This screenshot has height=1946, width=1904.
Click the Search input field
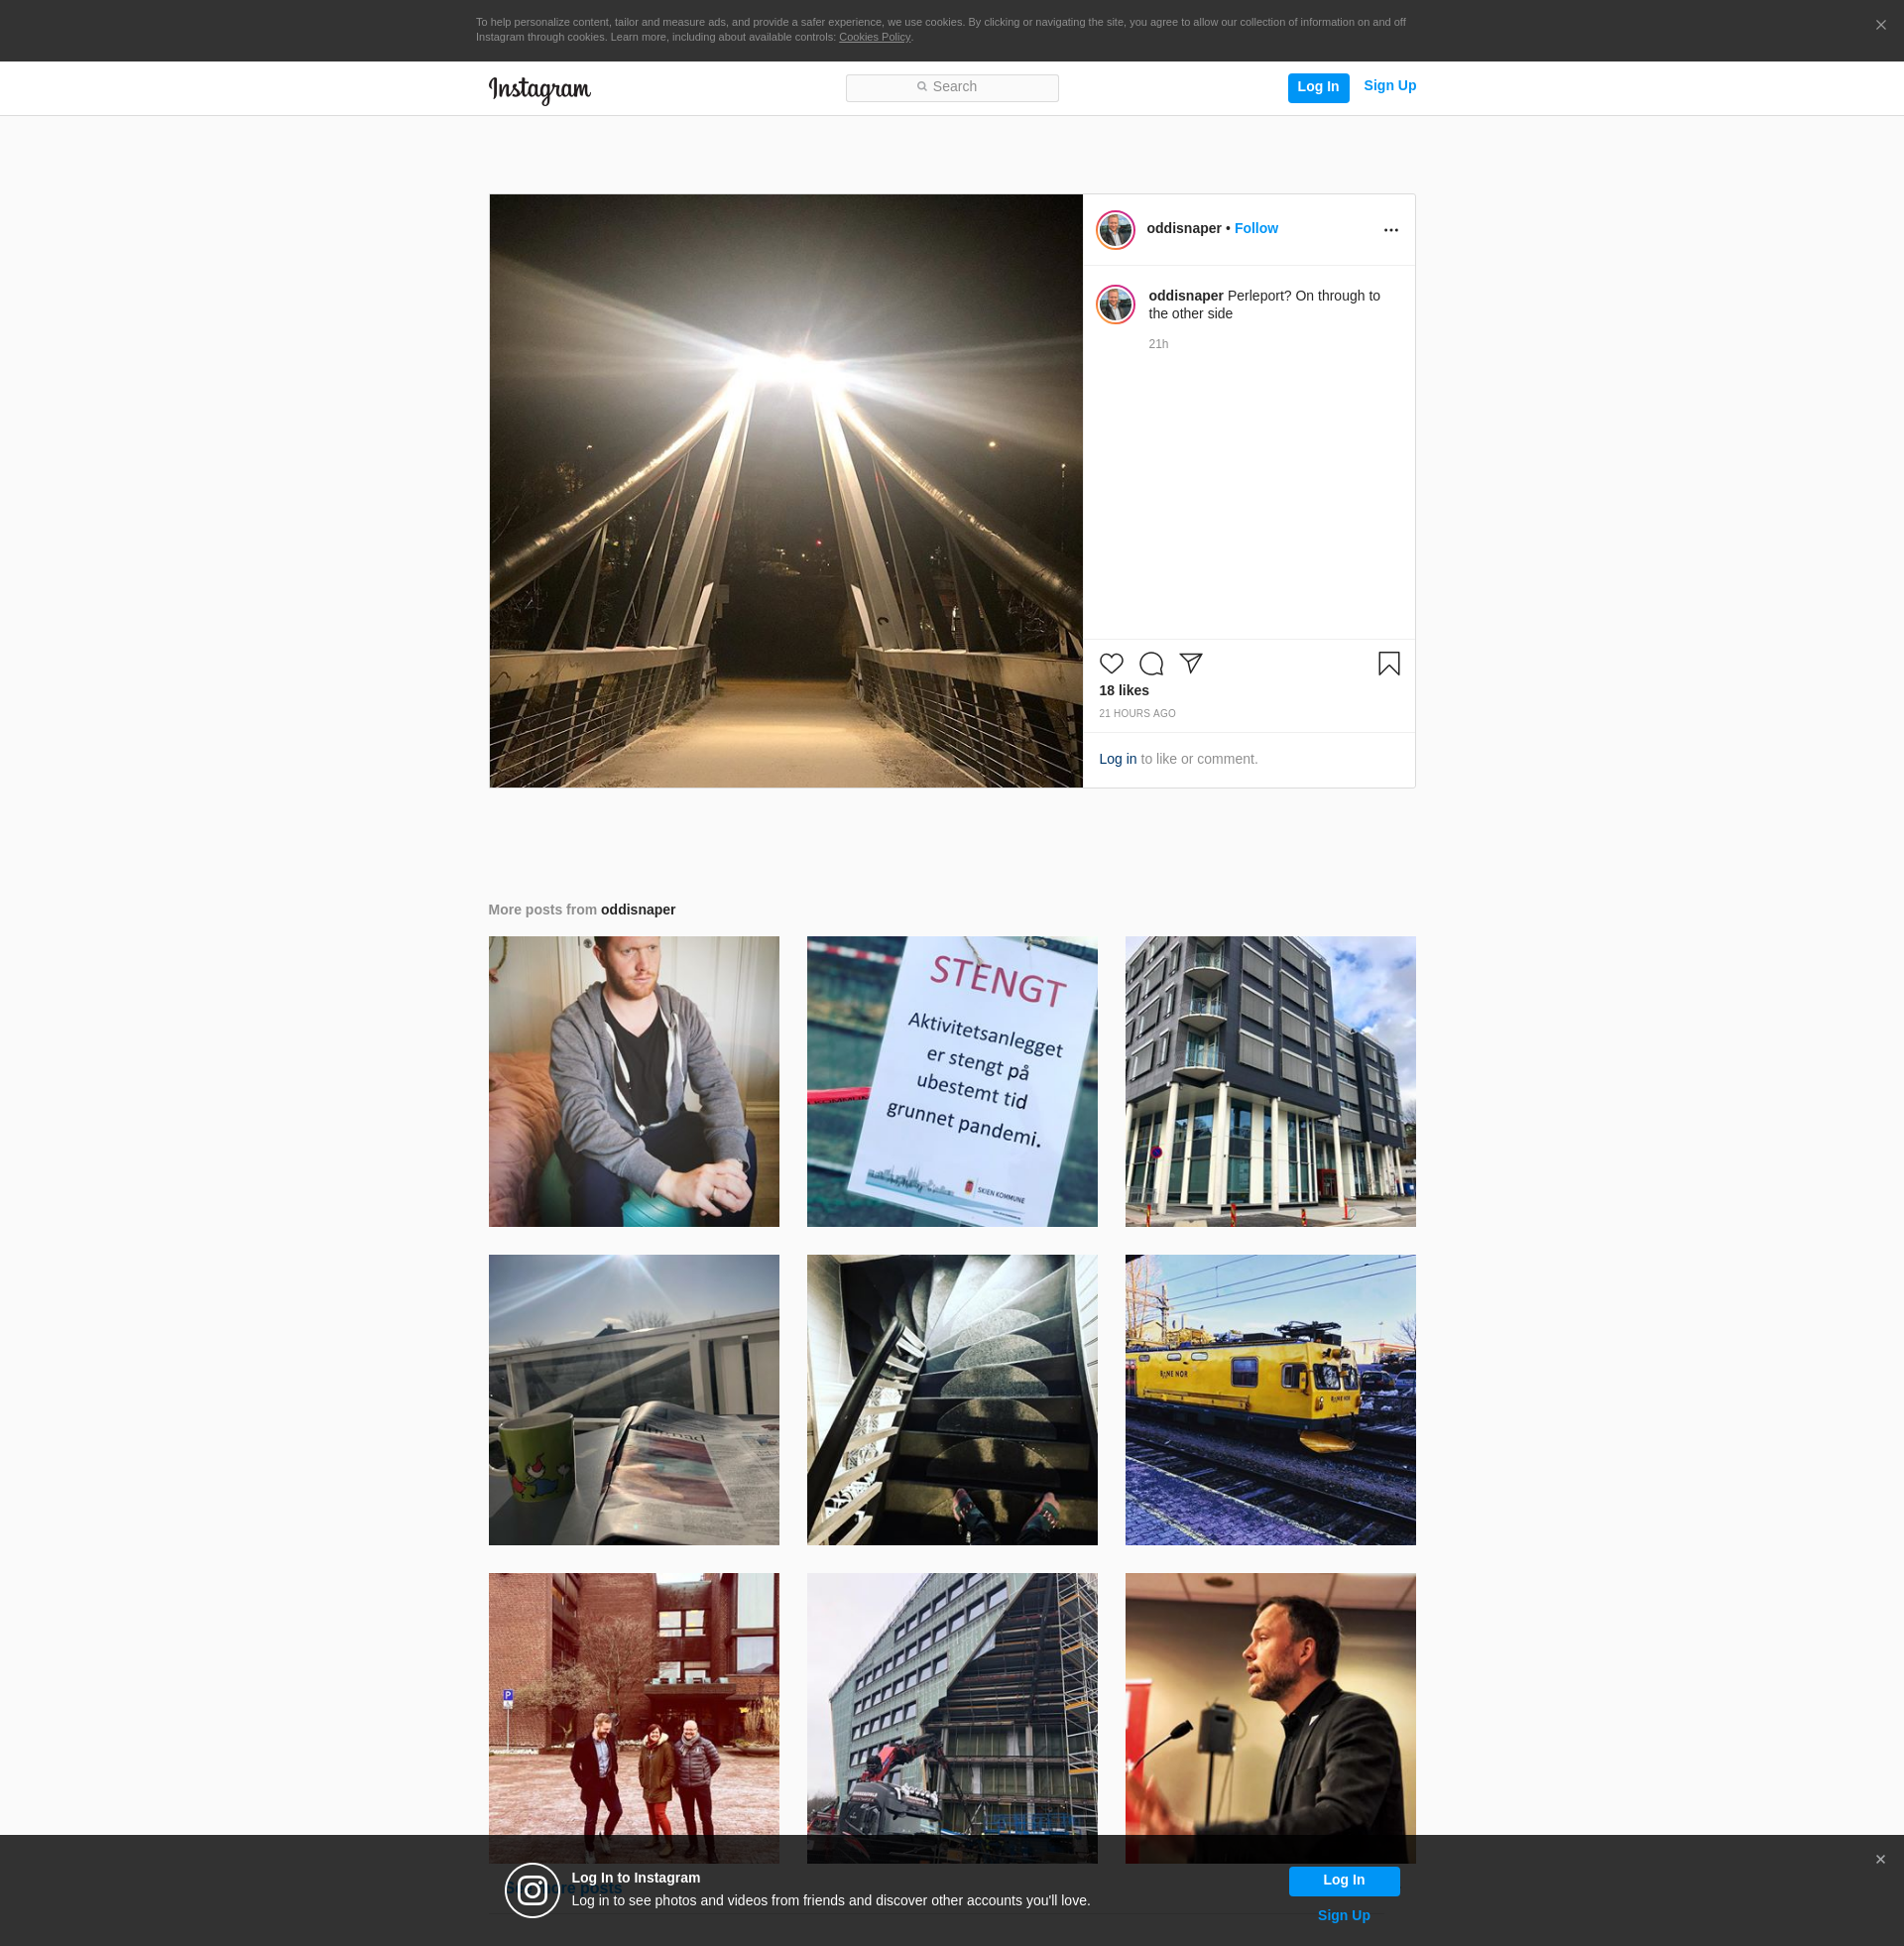952,88
